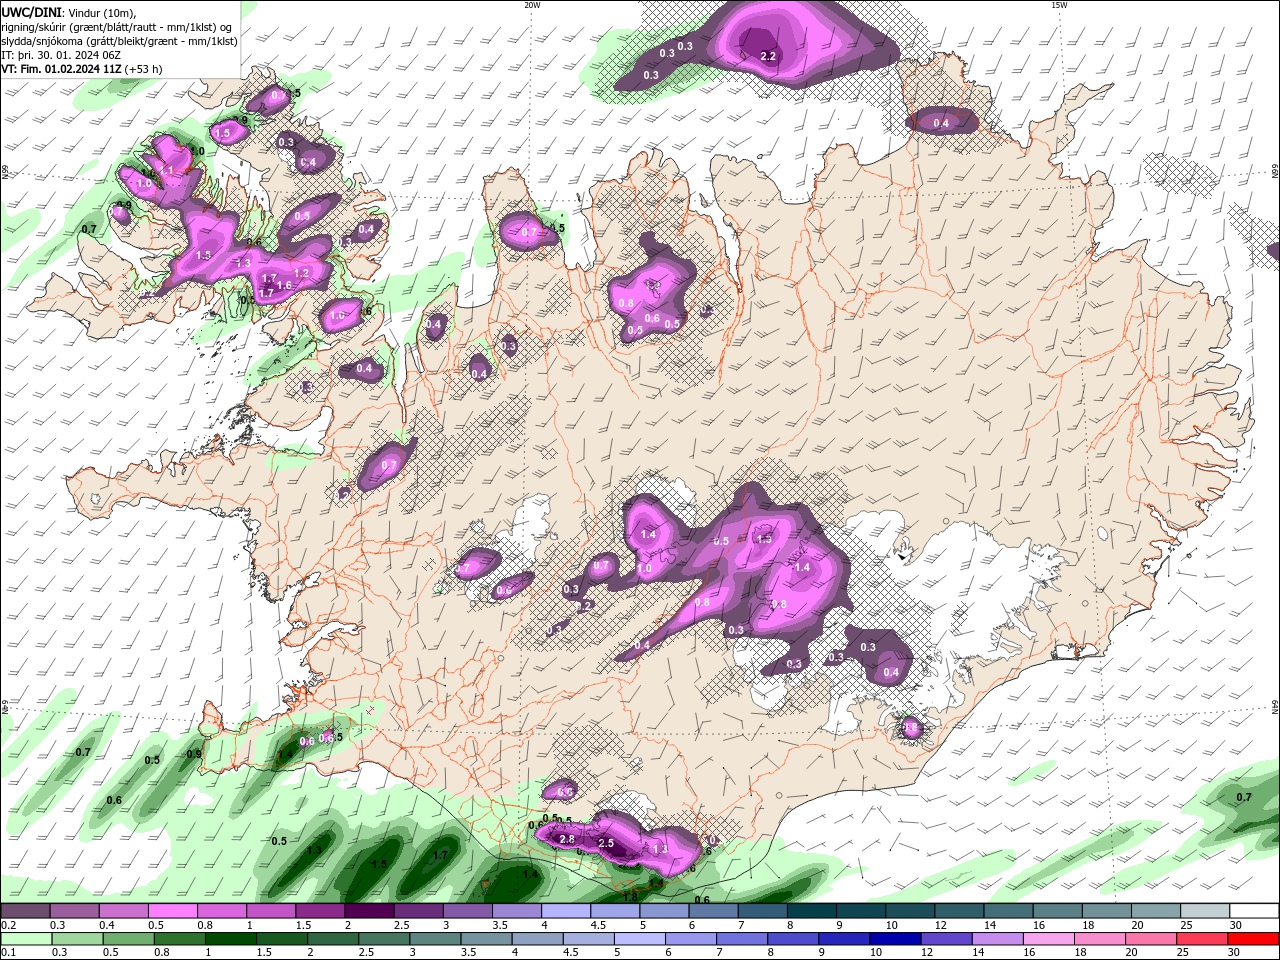
Task: Click the violet 12 rain legend swatch
Action: tap(947, 939)
